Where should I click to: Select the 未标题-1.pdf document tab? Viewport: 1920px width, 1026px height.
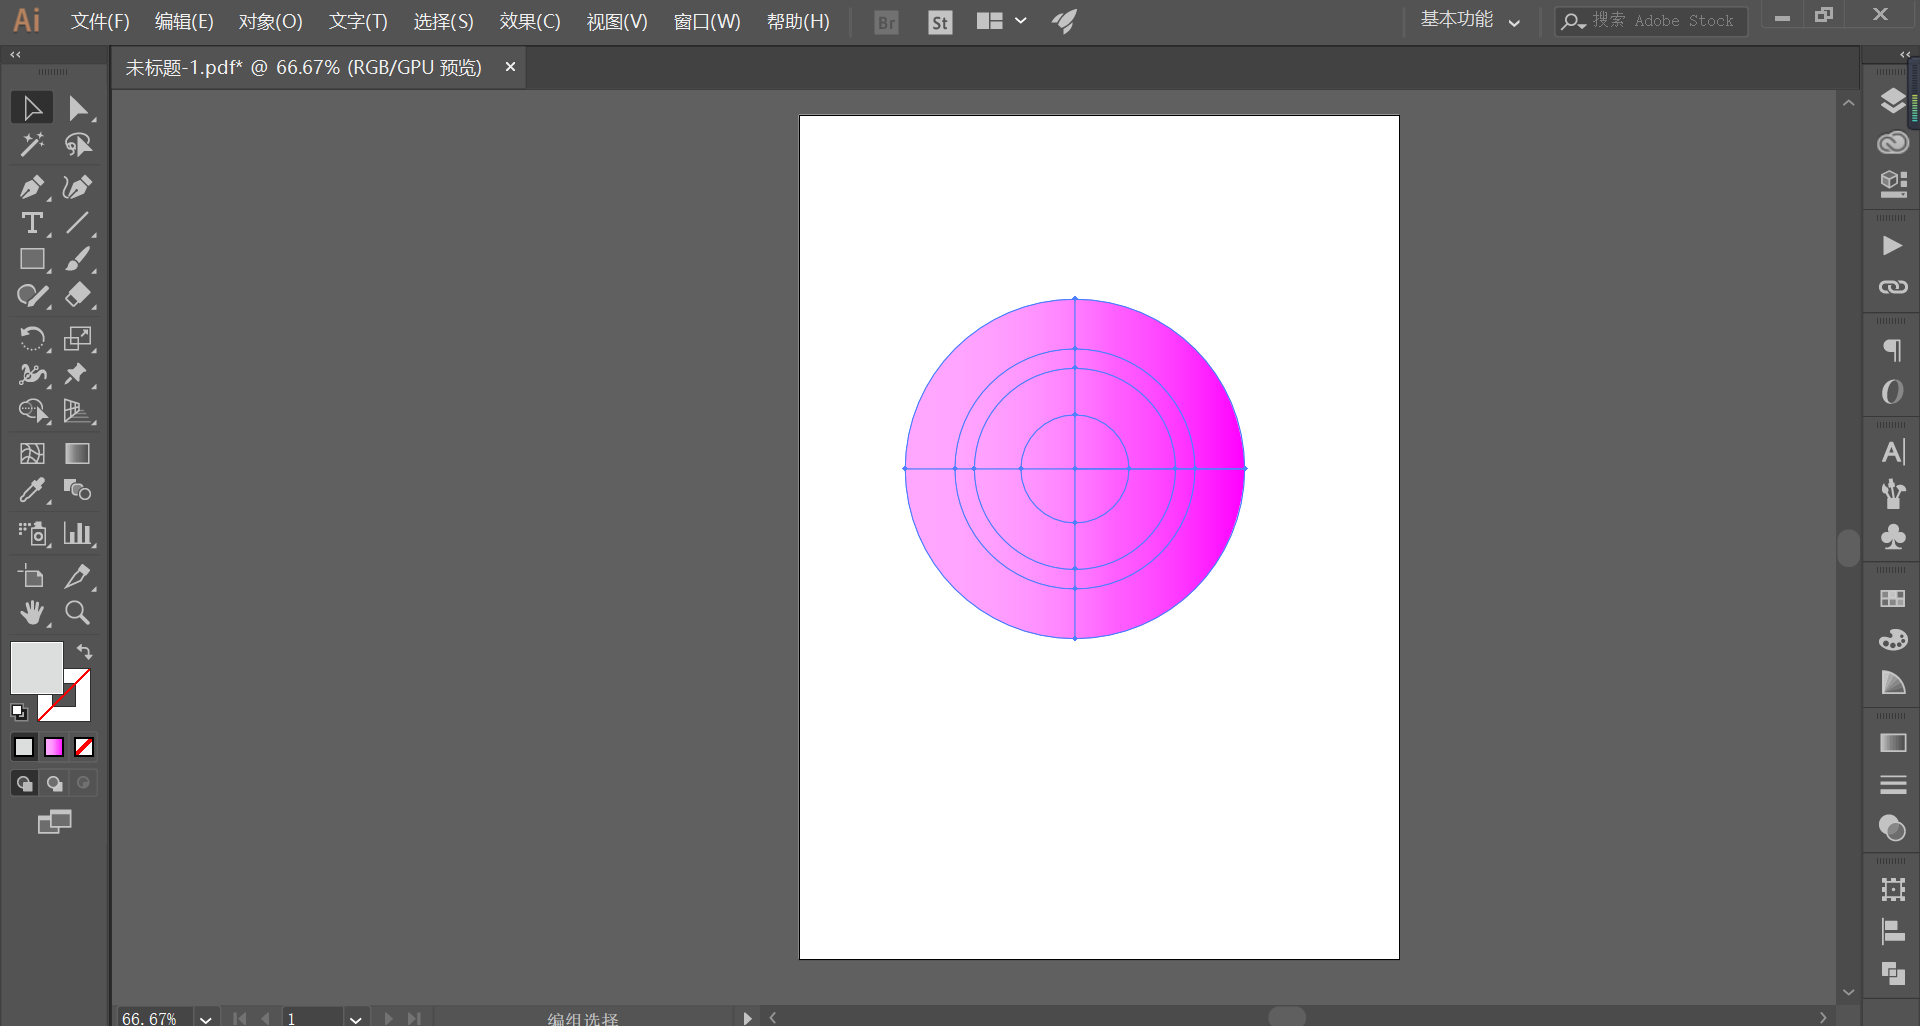(303, 67)
